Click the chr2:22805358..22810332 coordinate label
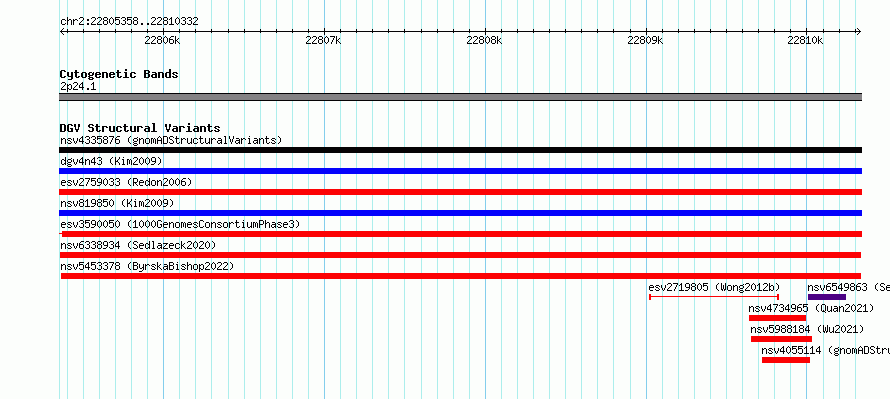The width and height of the screenshot is (890, 399). pyautogui.click(x=129, y=22)
